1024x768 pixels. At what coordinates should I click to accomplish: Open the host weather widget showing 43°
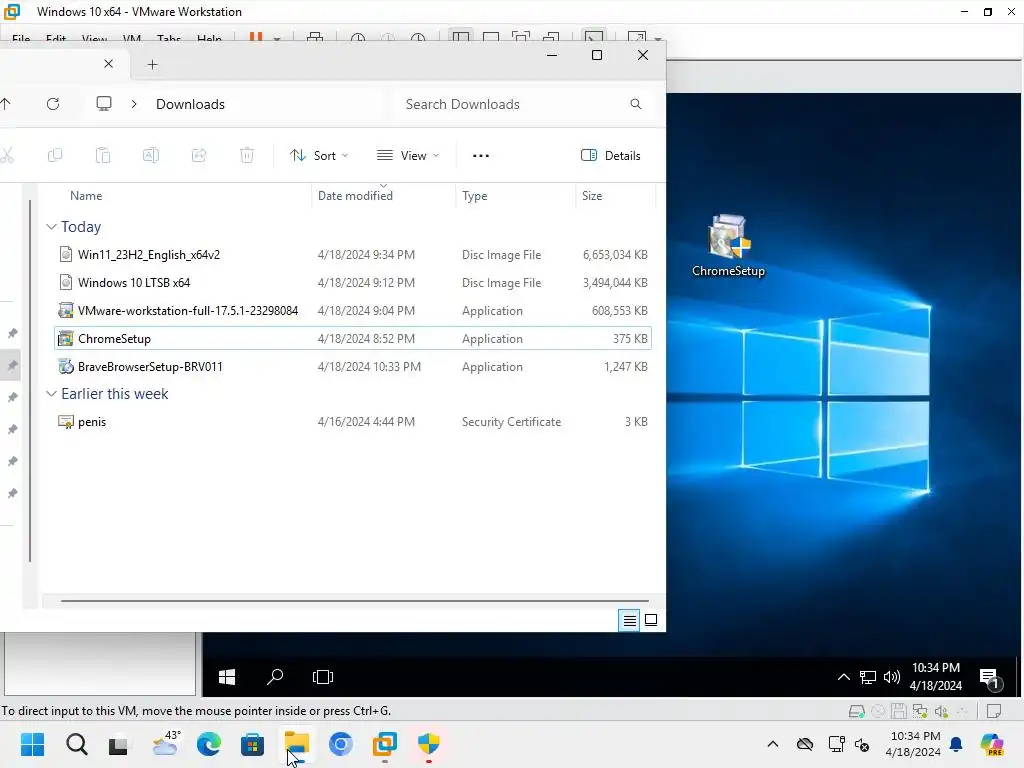[165, 744]
